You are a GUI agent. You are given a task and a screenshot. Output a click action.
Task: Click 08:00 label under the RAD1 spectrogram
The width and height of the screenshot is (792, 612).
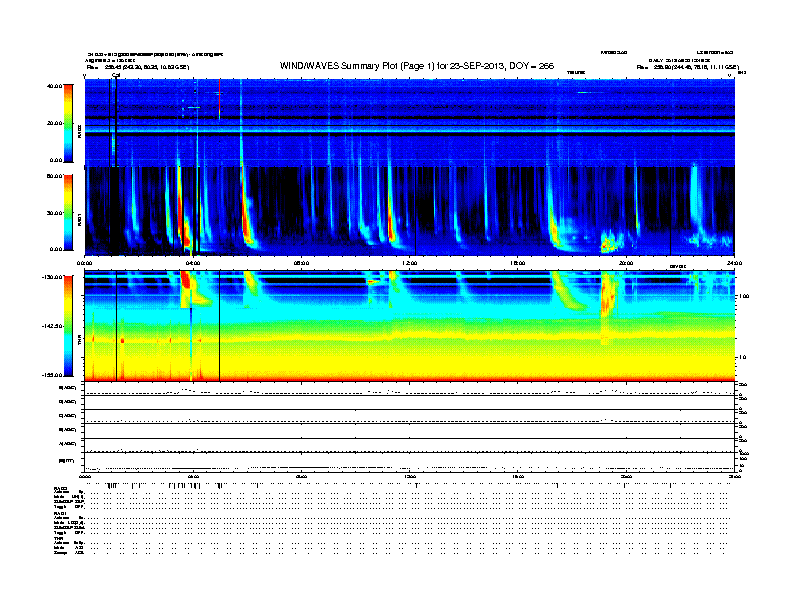(301, 263)
